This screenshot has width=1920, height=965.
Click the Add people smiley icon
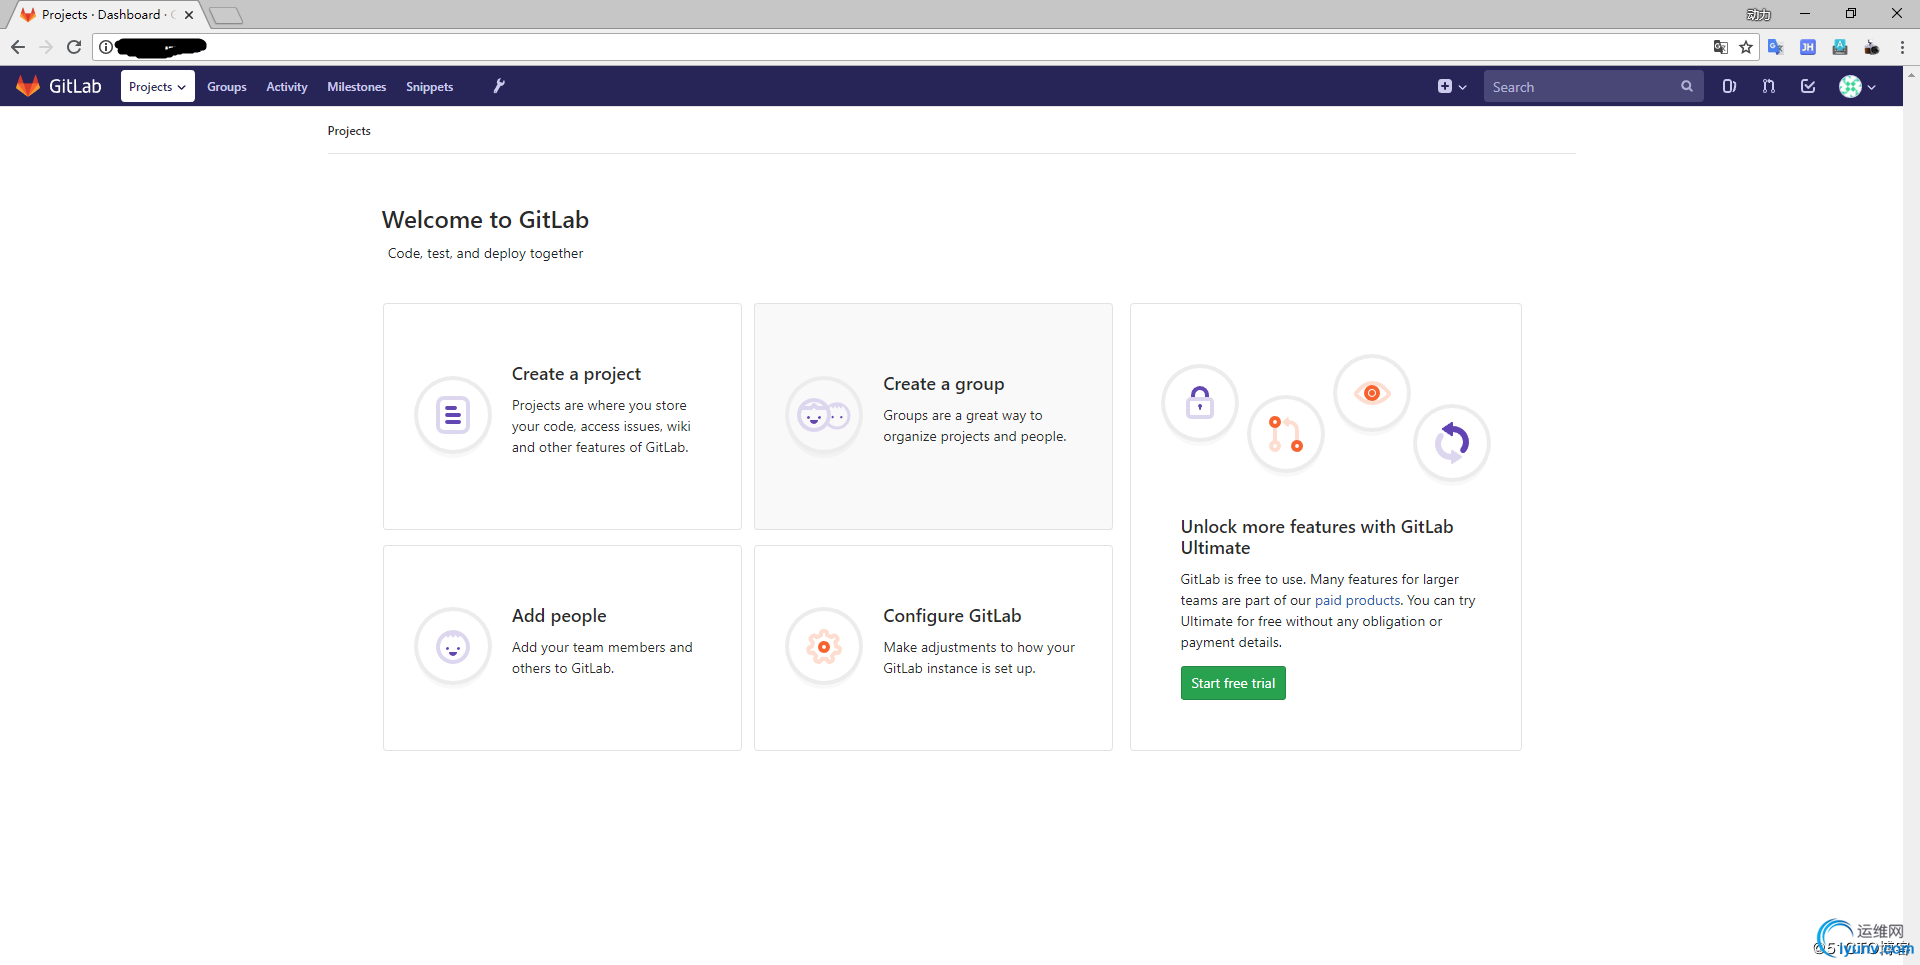pyautogui.click(x=453, y=647)
